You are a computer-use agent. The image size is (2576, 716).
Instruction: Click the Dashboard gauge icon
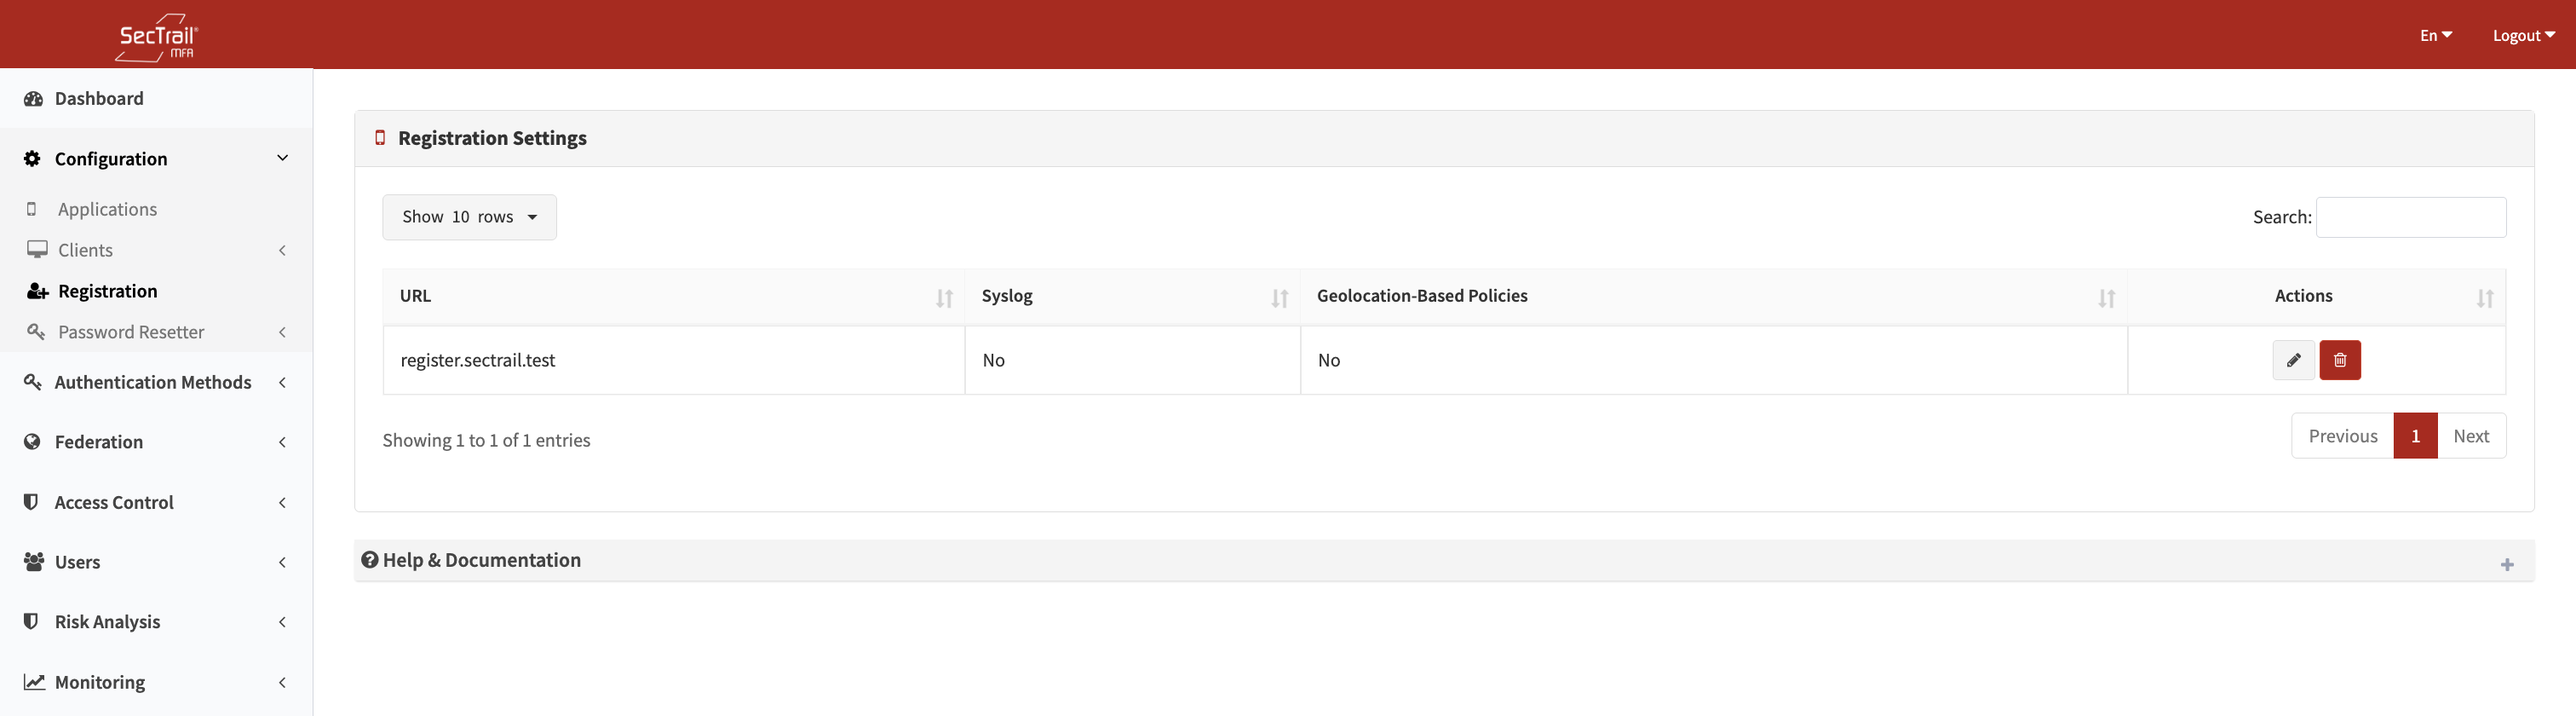click(33, 99)
